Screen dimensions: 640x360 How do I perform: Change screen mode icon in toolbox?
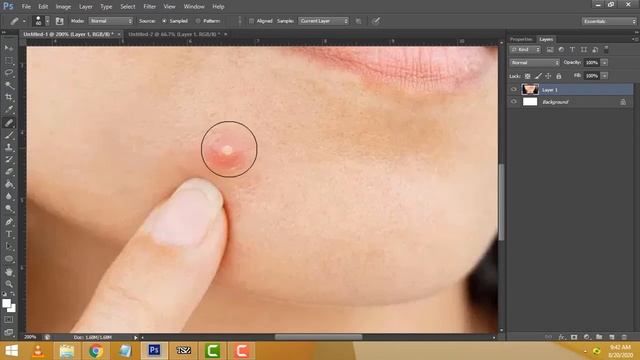9,332
